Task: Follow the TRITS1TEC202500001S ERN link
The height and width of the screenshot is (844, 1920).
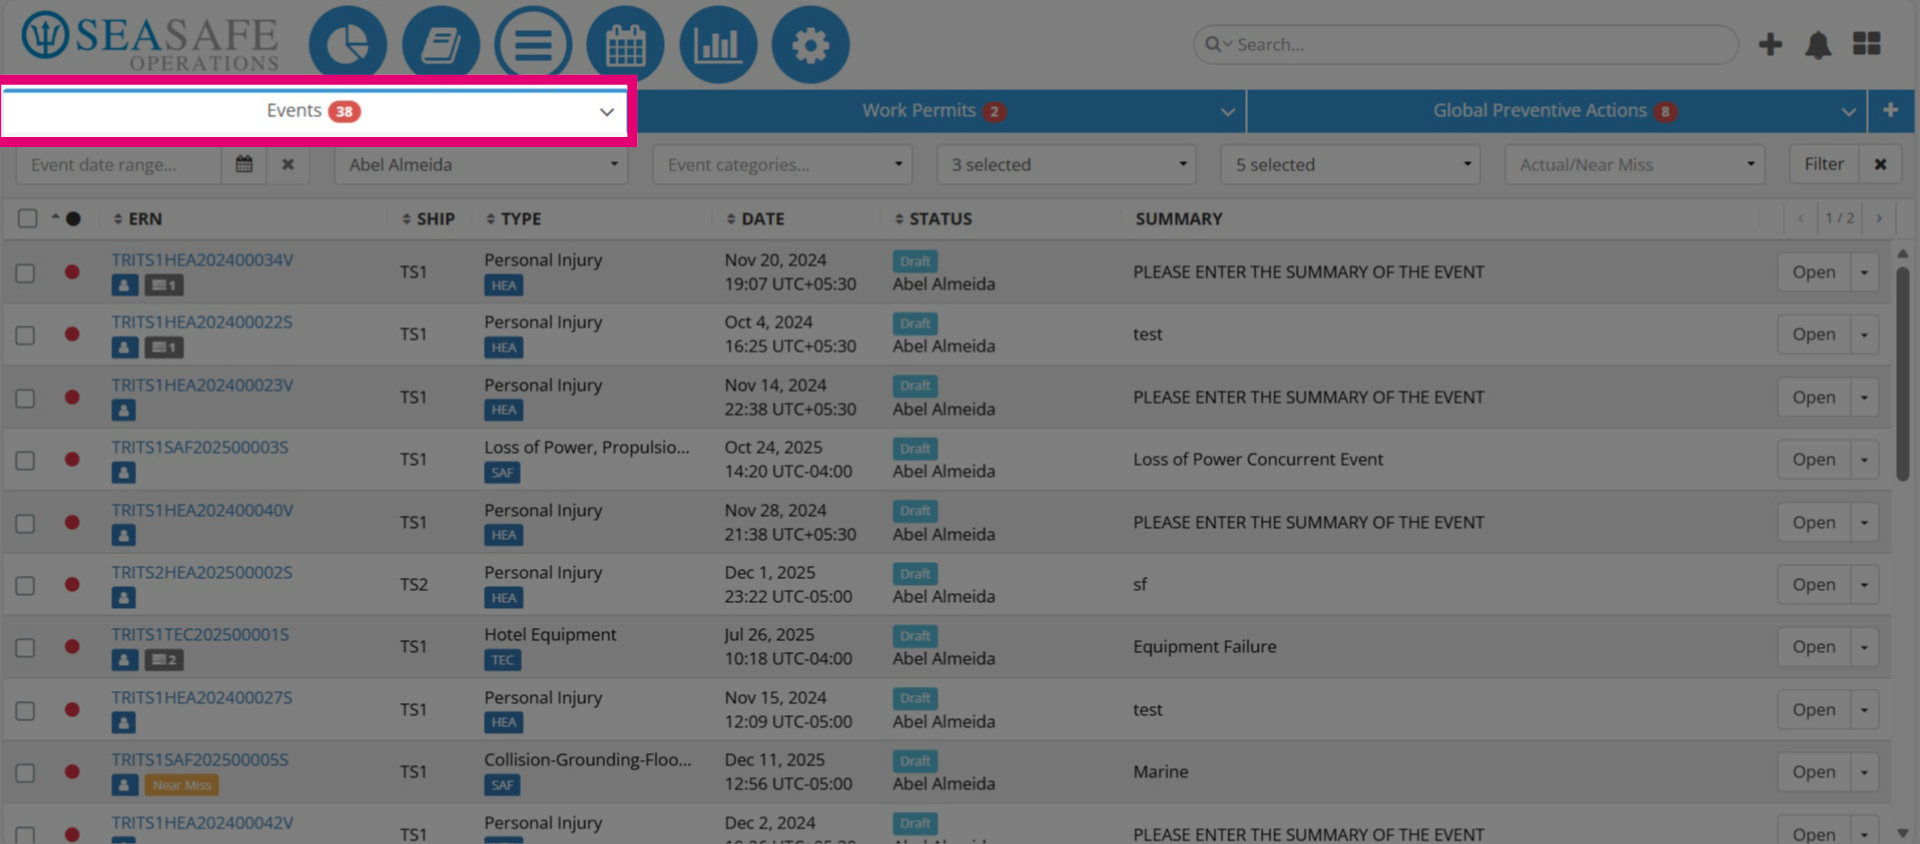Action: 200,634
